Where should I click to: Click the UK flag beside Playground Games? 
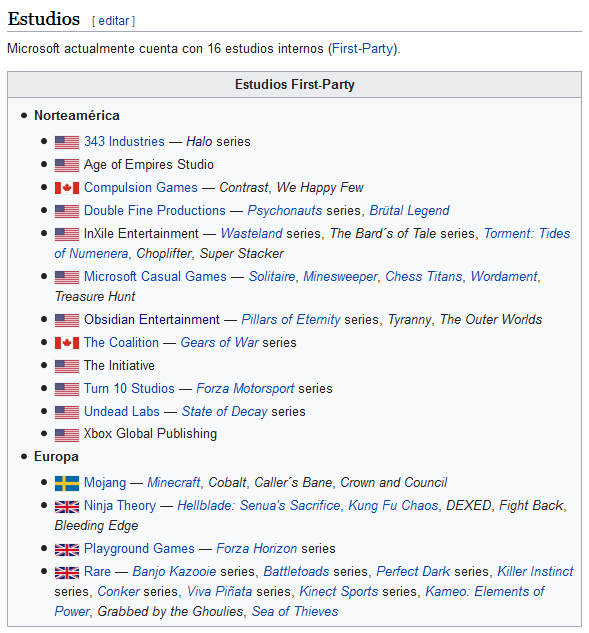click(67, 549)
